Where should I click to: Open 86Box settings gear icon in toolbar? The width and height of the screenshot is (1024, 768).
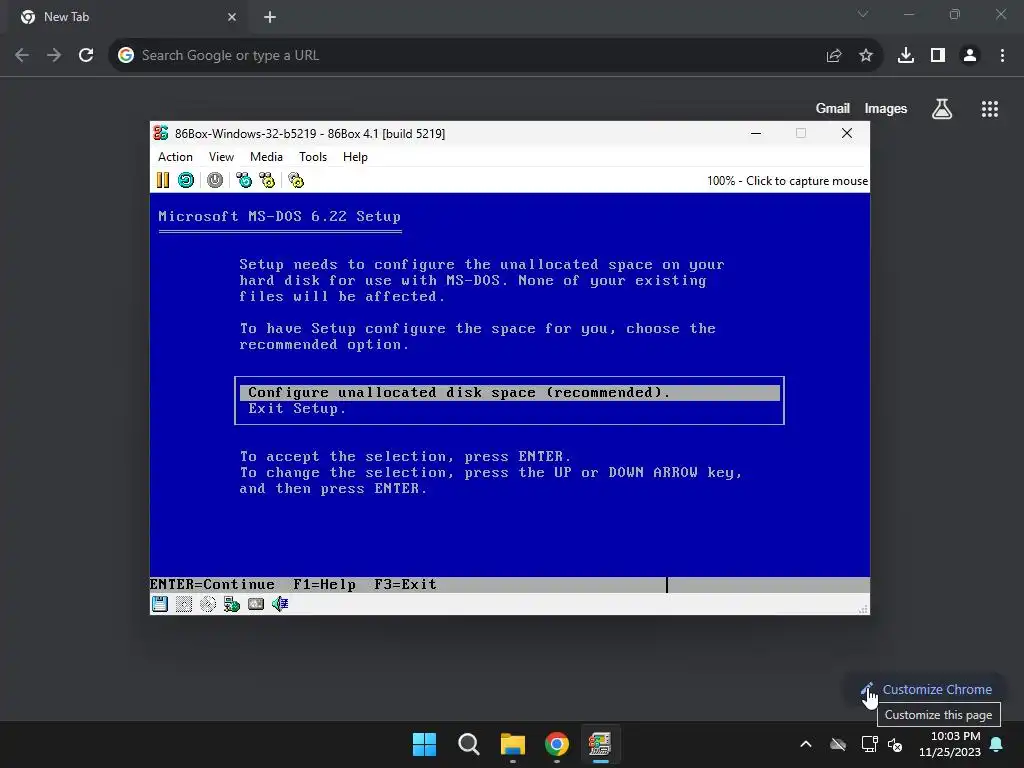click(x=296, y=180)
